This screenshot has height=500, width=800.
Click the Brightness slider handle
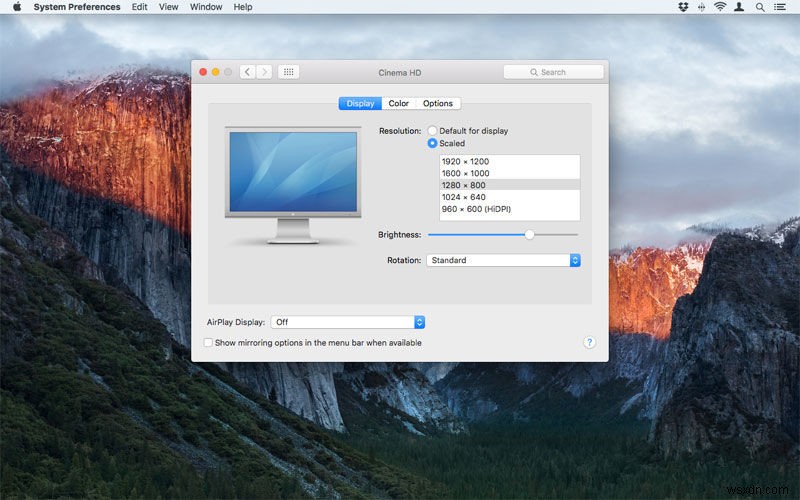tap(529, 234)
